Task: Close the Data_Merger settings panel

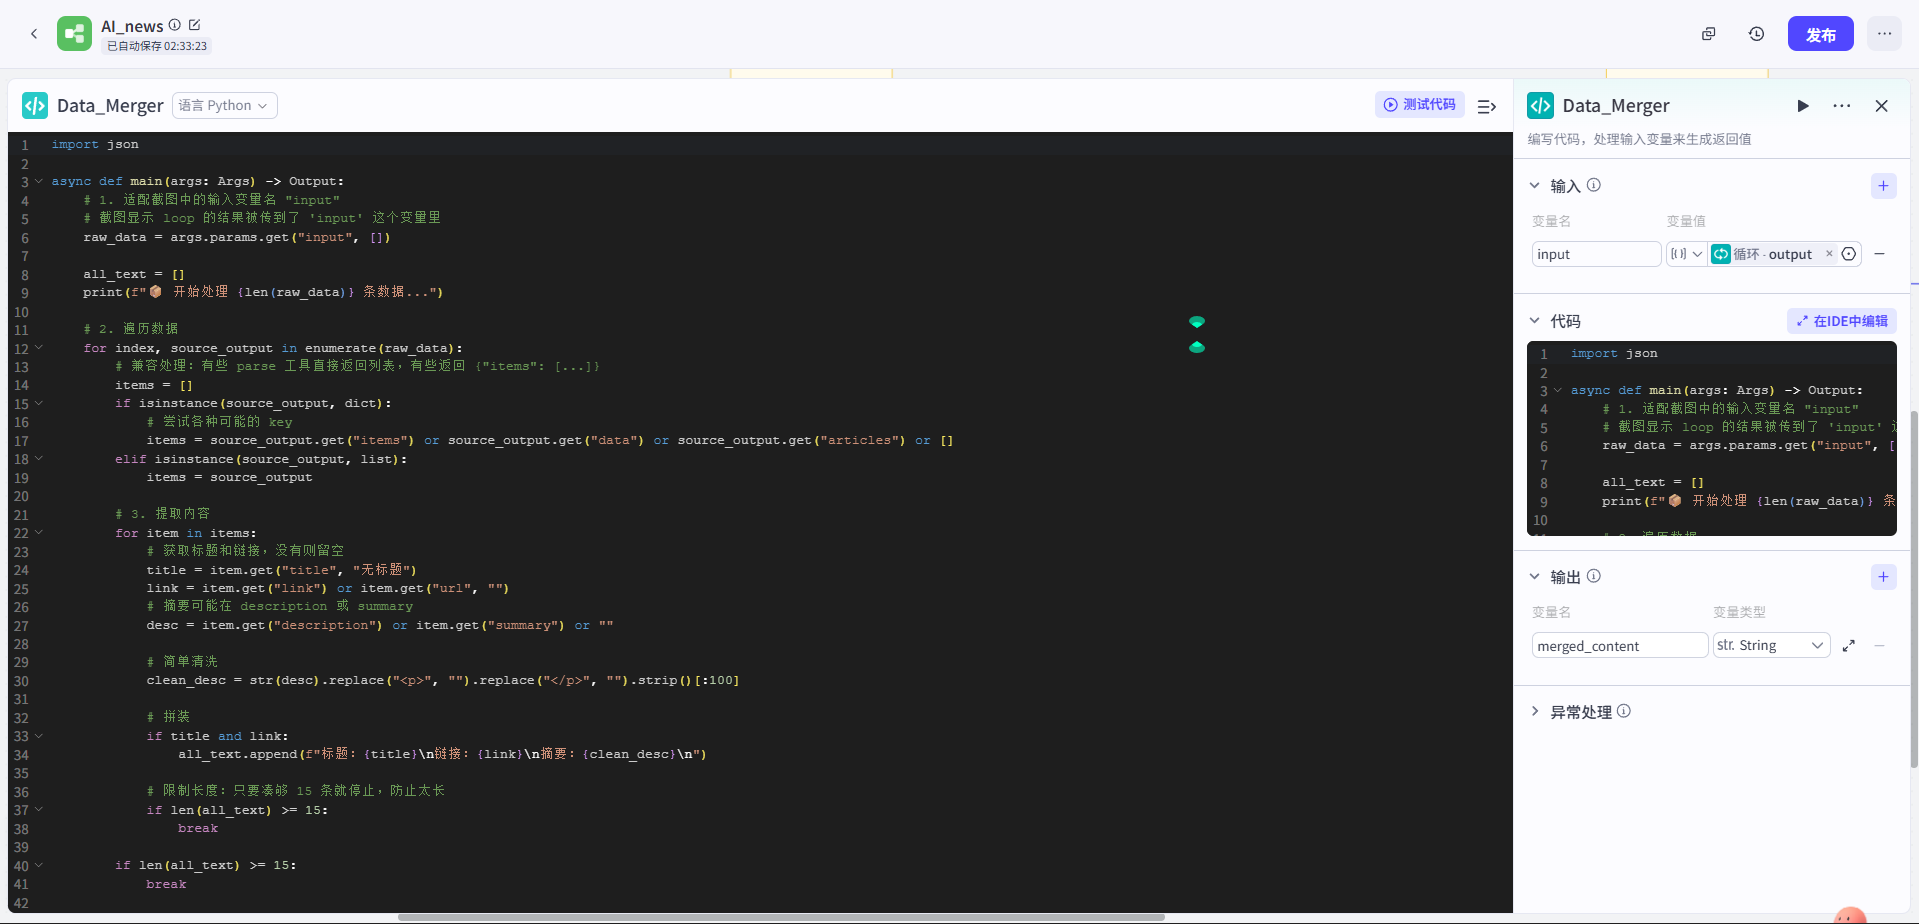Action: point(1882,106)
